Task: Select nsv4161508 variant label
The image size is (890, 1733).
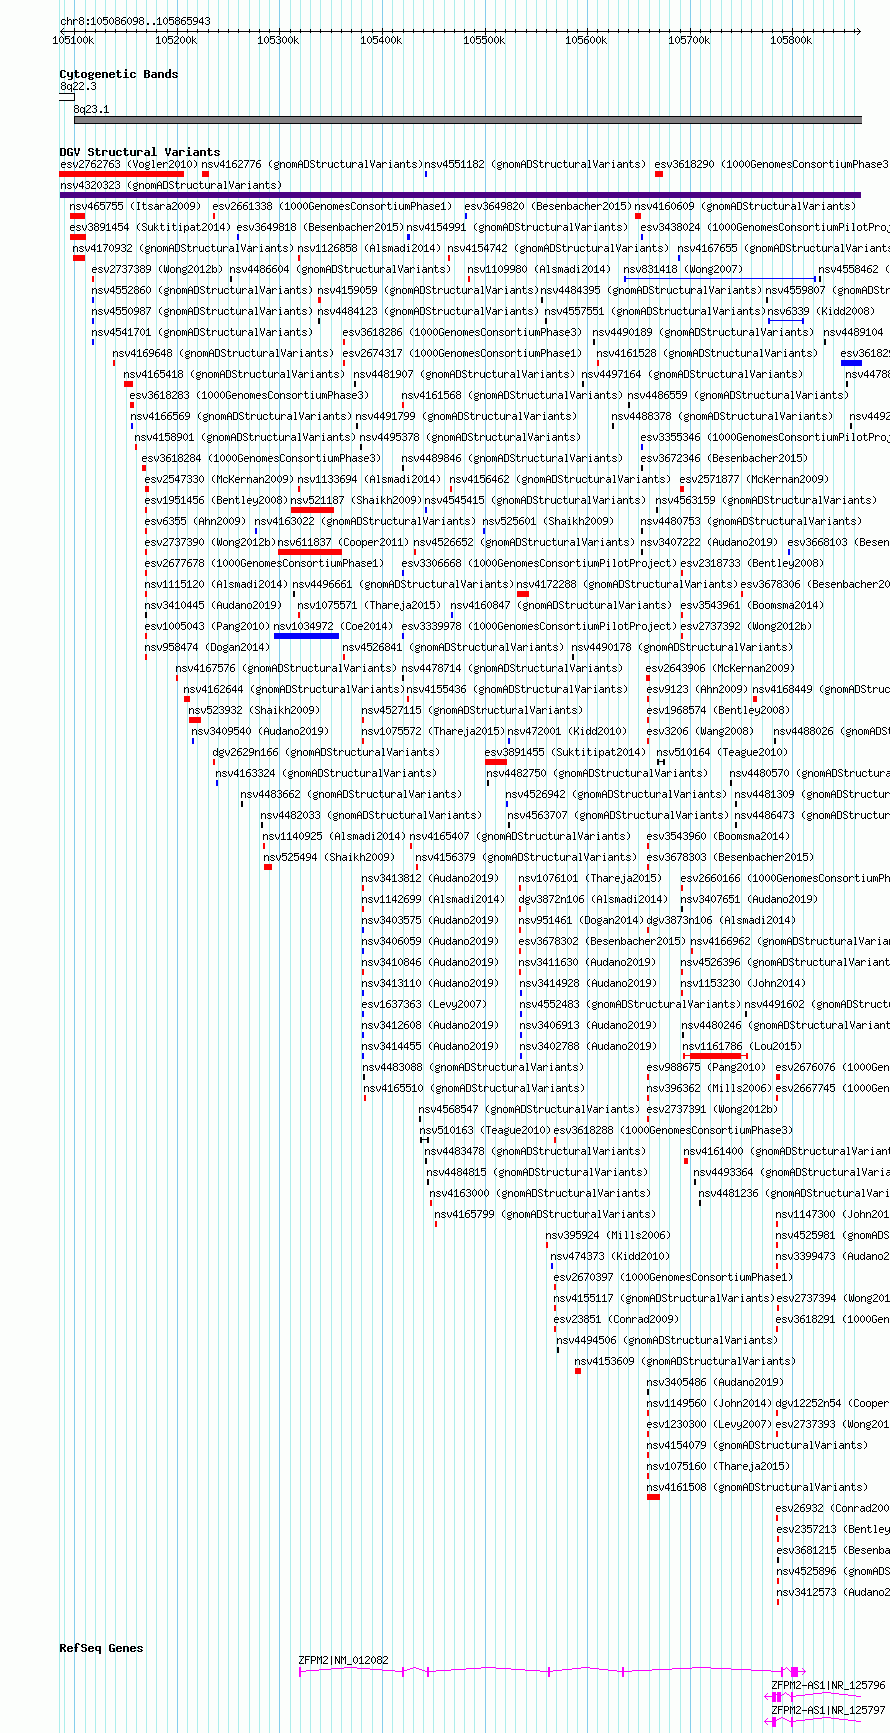Action: 757,1487
